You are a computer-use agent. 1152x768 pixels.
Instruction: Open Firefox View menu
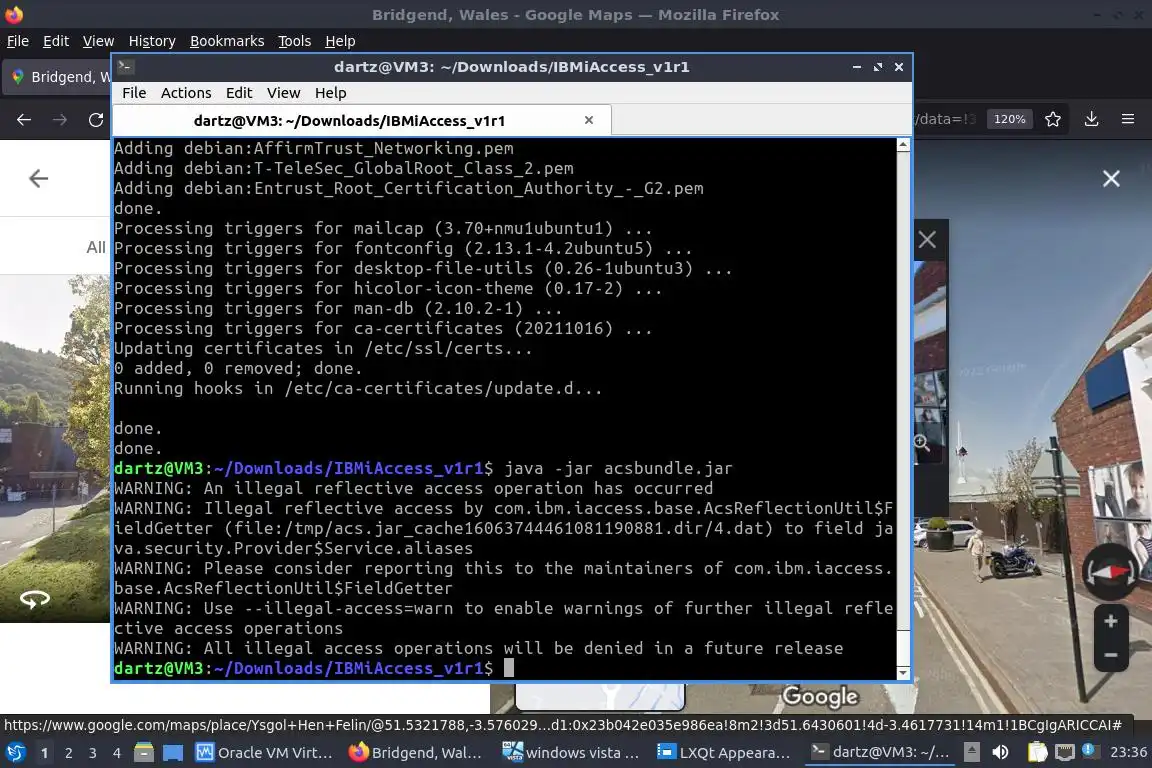coord(98,41)
